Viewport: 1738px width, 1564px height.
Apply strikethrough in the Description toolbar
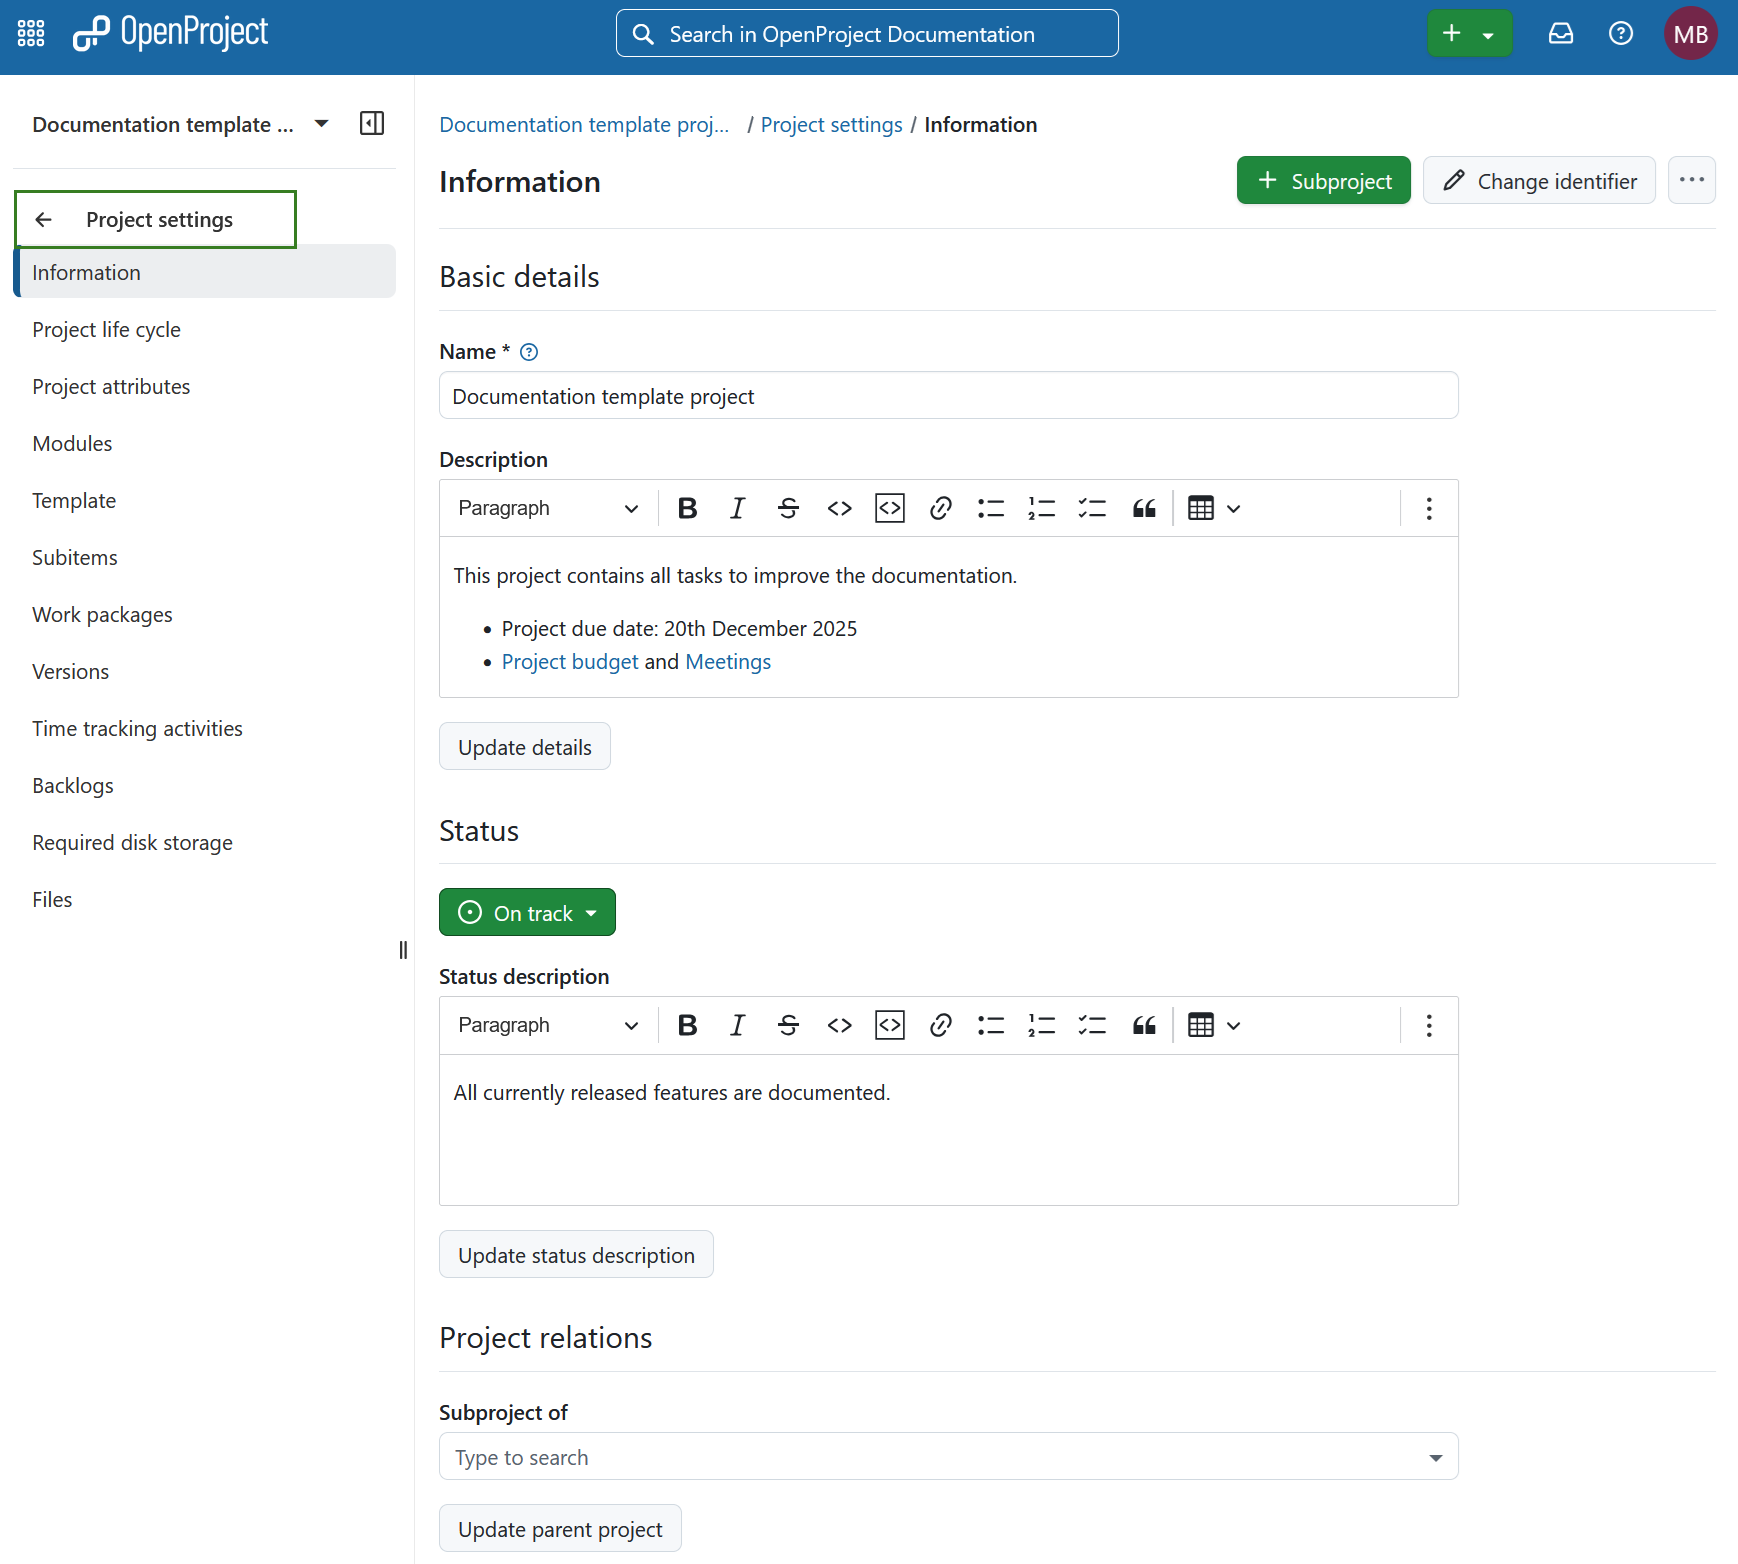(788, 507)
